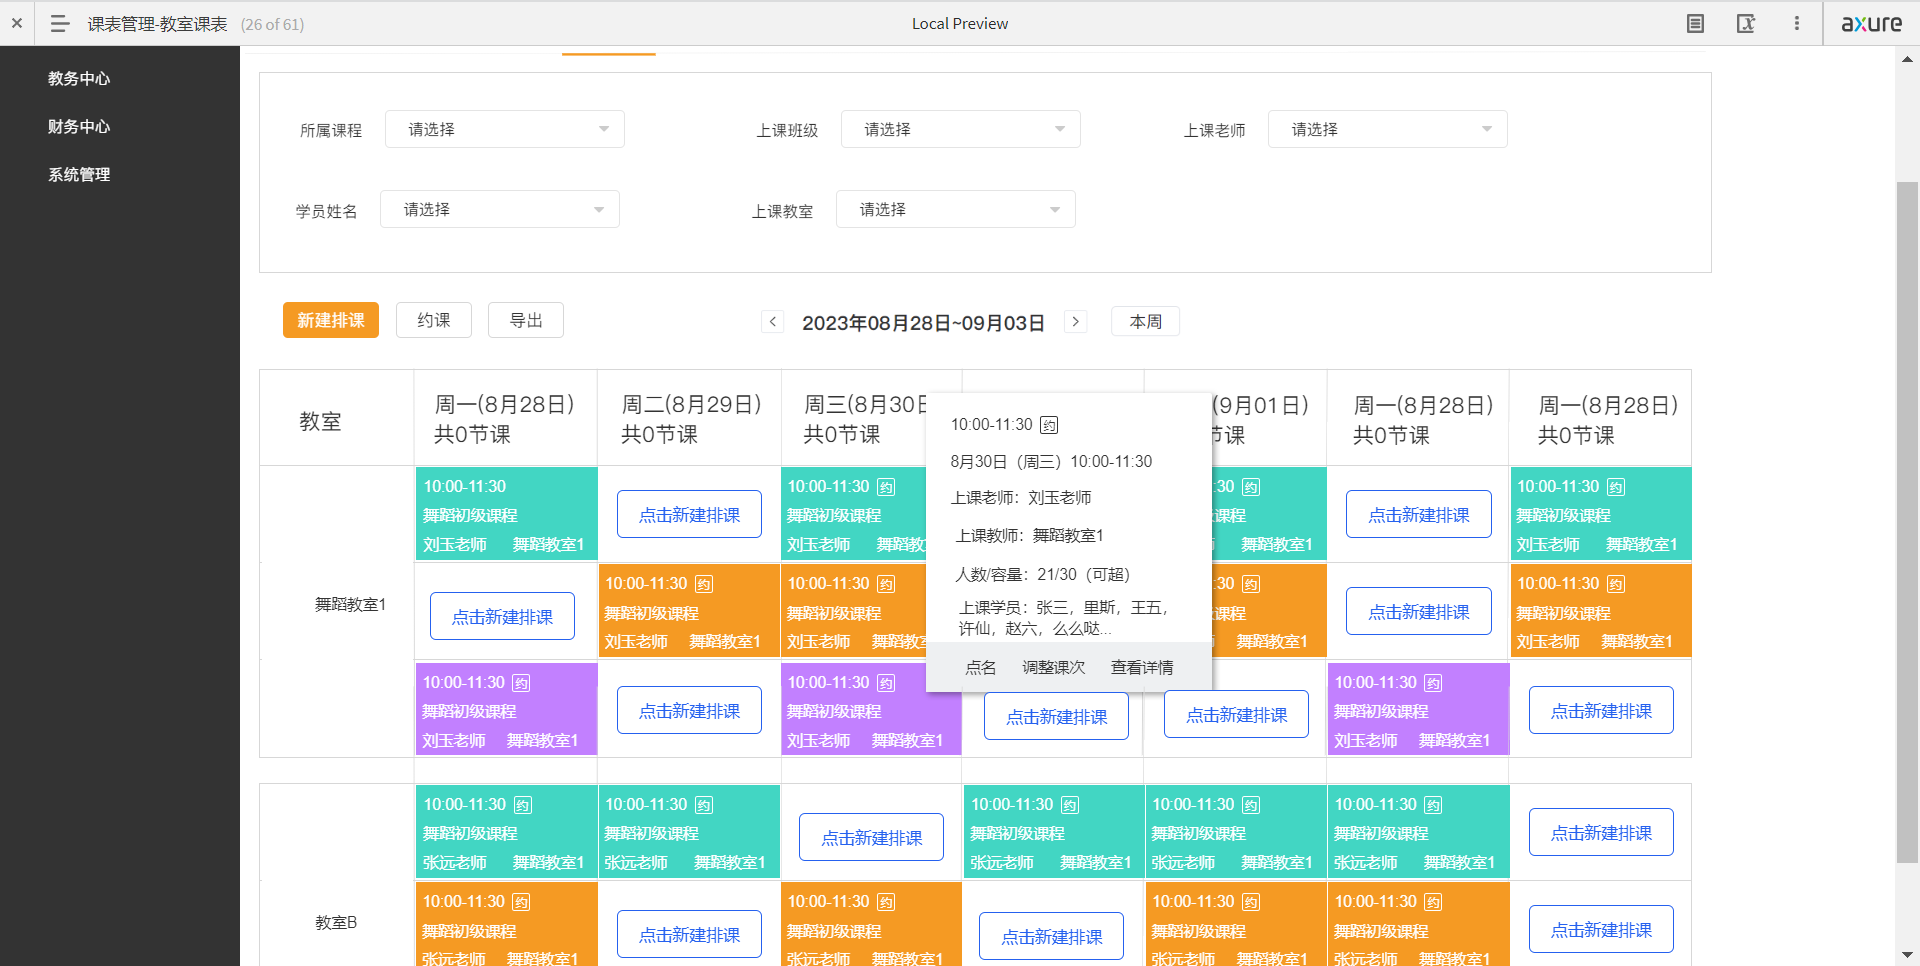1920x966 pixels.
Task: Open Monday green 10:00-11:30 舞蹈初级课程 card
Action: (x=506, y=514)
